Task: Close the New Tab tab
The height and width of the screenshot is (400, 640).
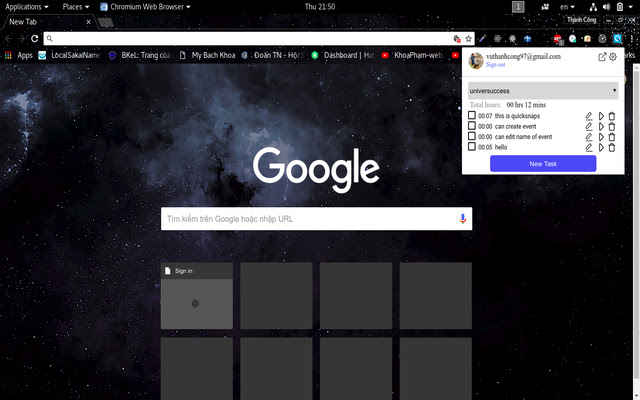Action: (89, 22)
